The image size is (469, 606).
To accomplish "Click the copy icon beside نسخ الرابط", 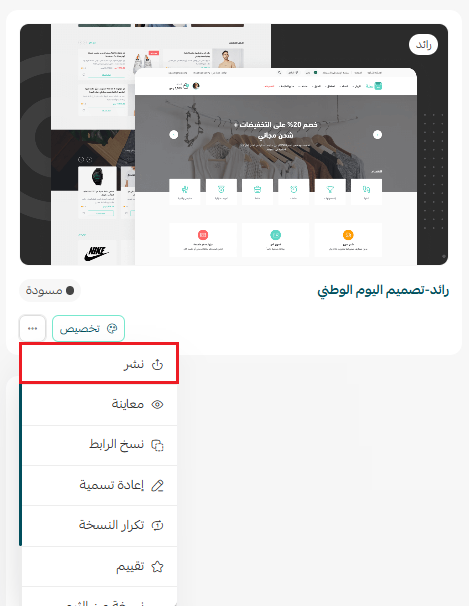I will (x=157, y=445).
